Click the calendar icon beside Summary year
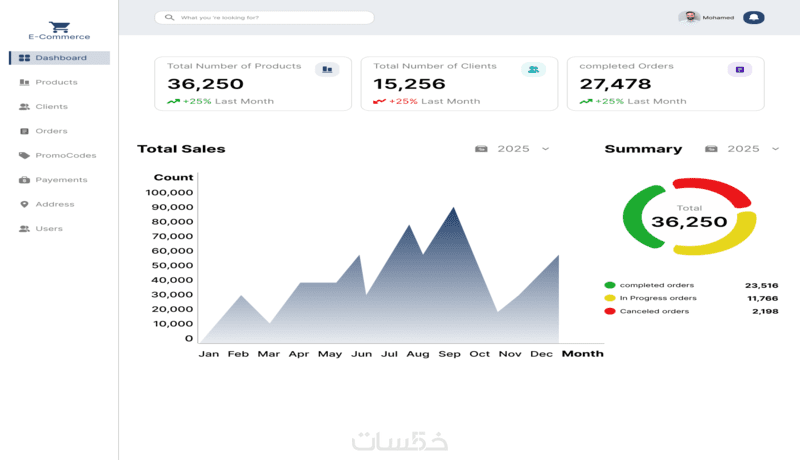 711,149
